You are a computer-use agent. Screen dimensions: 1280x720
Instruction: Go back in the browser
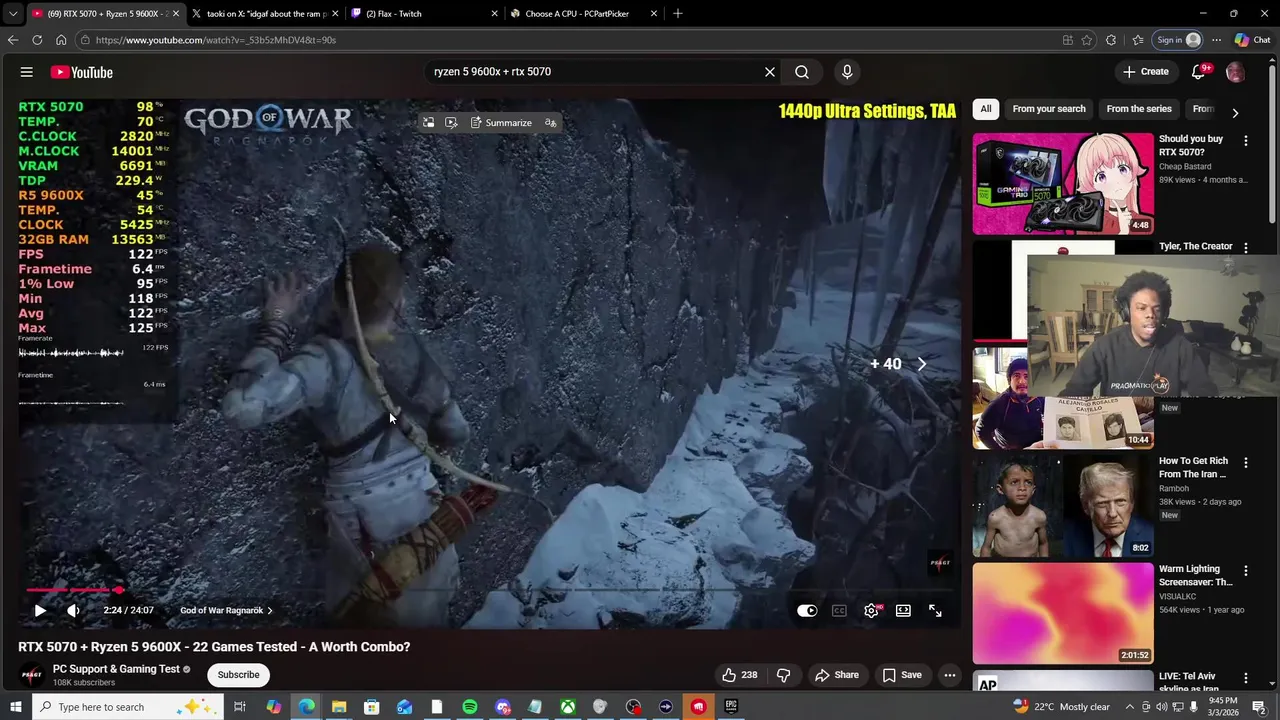coord(12,40)
